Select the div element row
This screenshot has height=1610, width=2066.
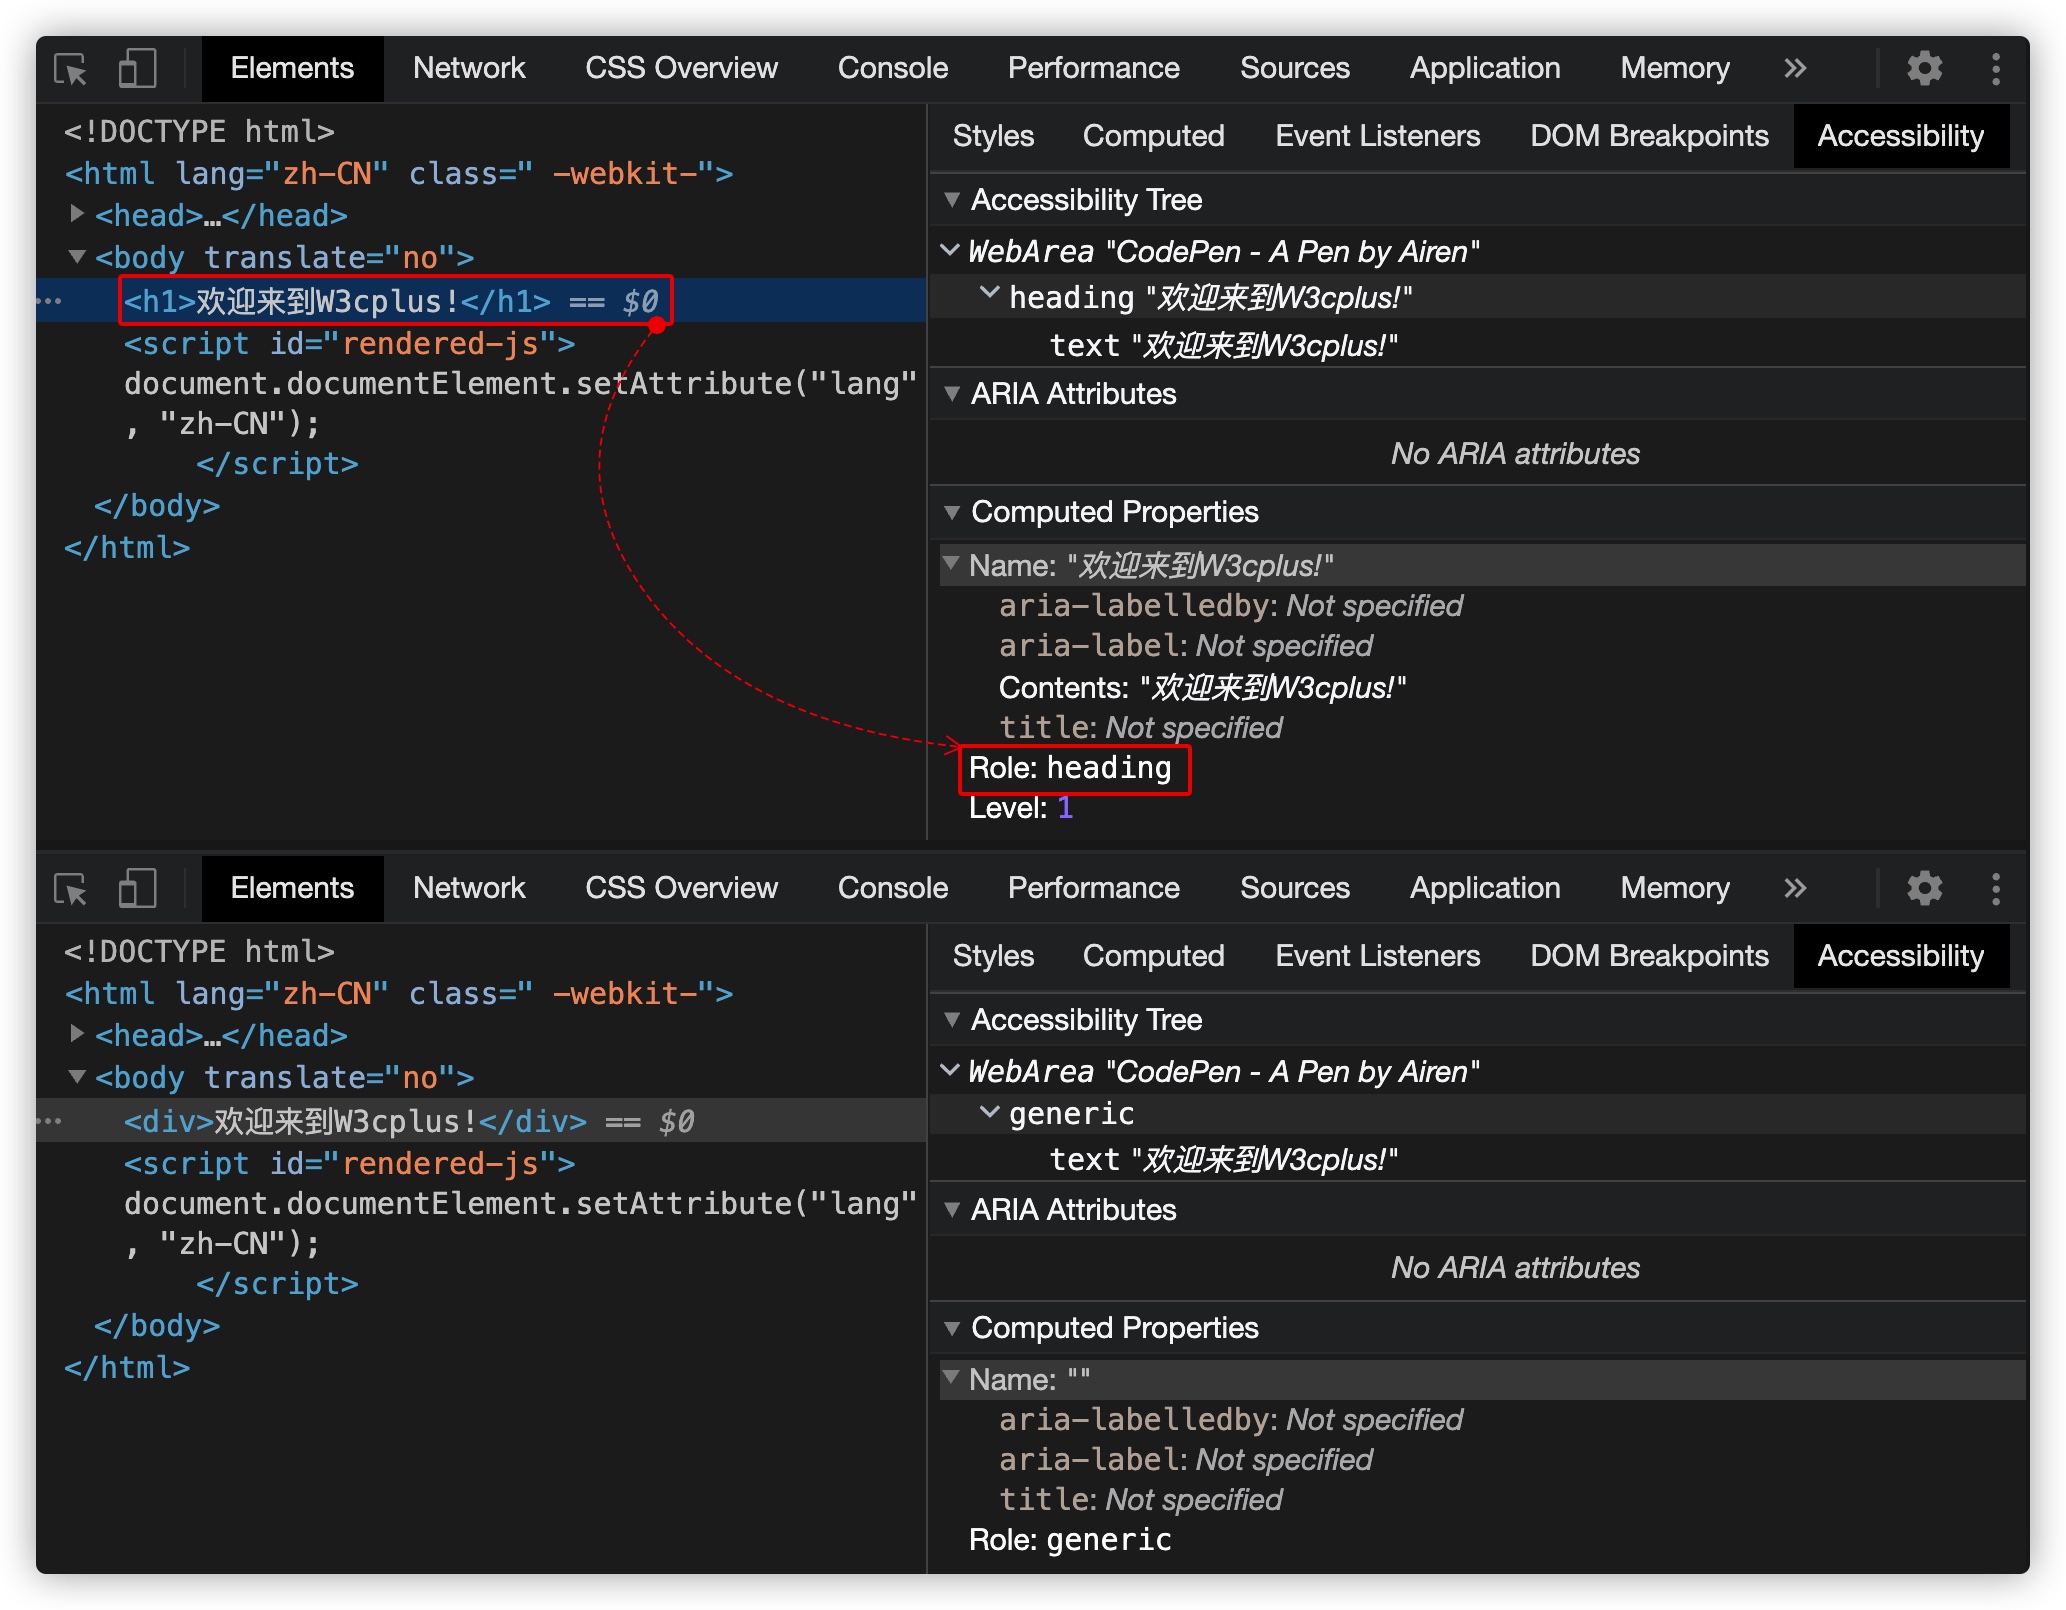click(x=480, y=1121)
